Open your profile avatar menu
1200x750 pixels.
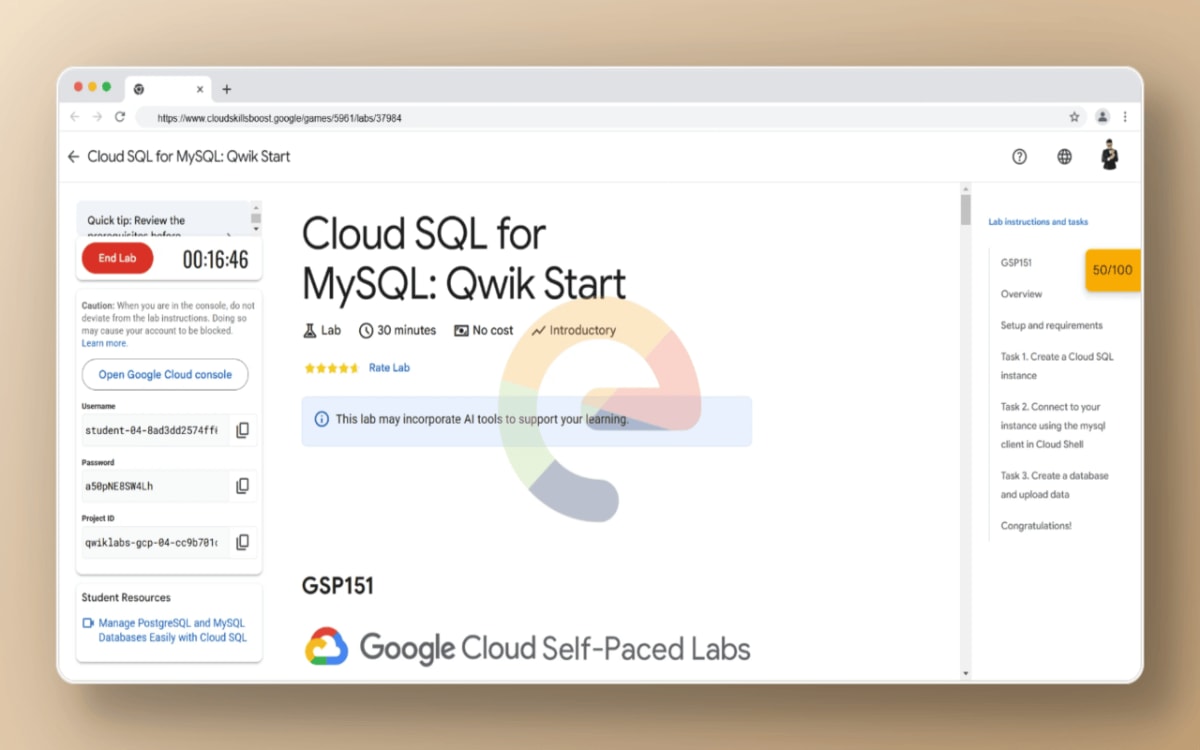coord(1110,156)
